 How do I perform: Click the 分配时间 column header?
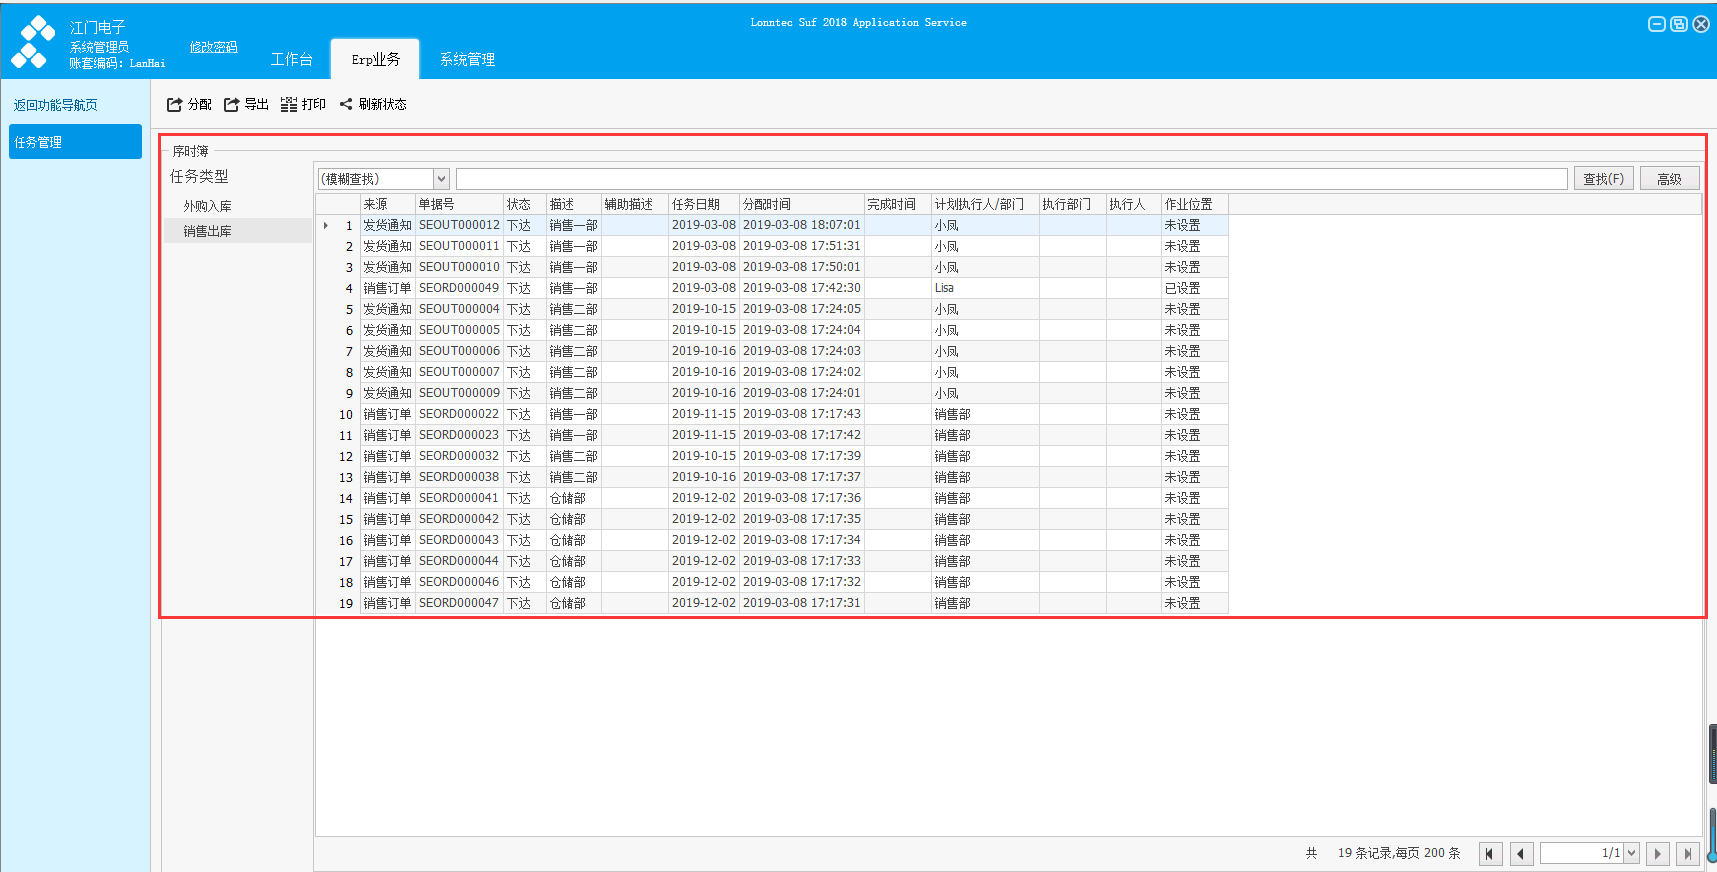click(802, 204)
